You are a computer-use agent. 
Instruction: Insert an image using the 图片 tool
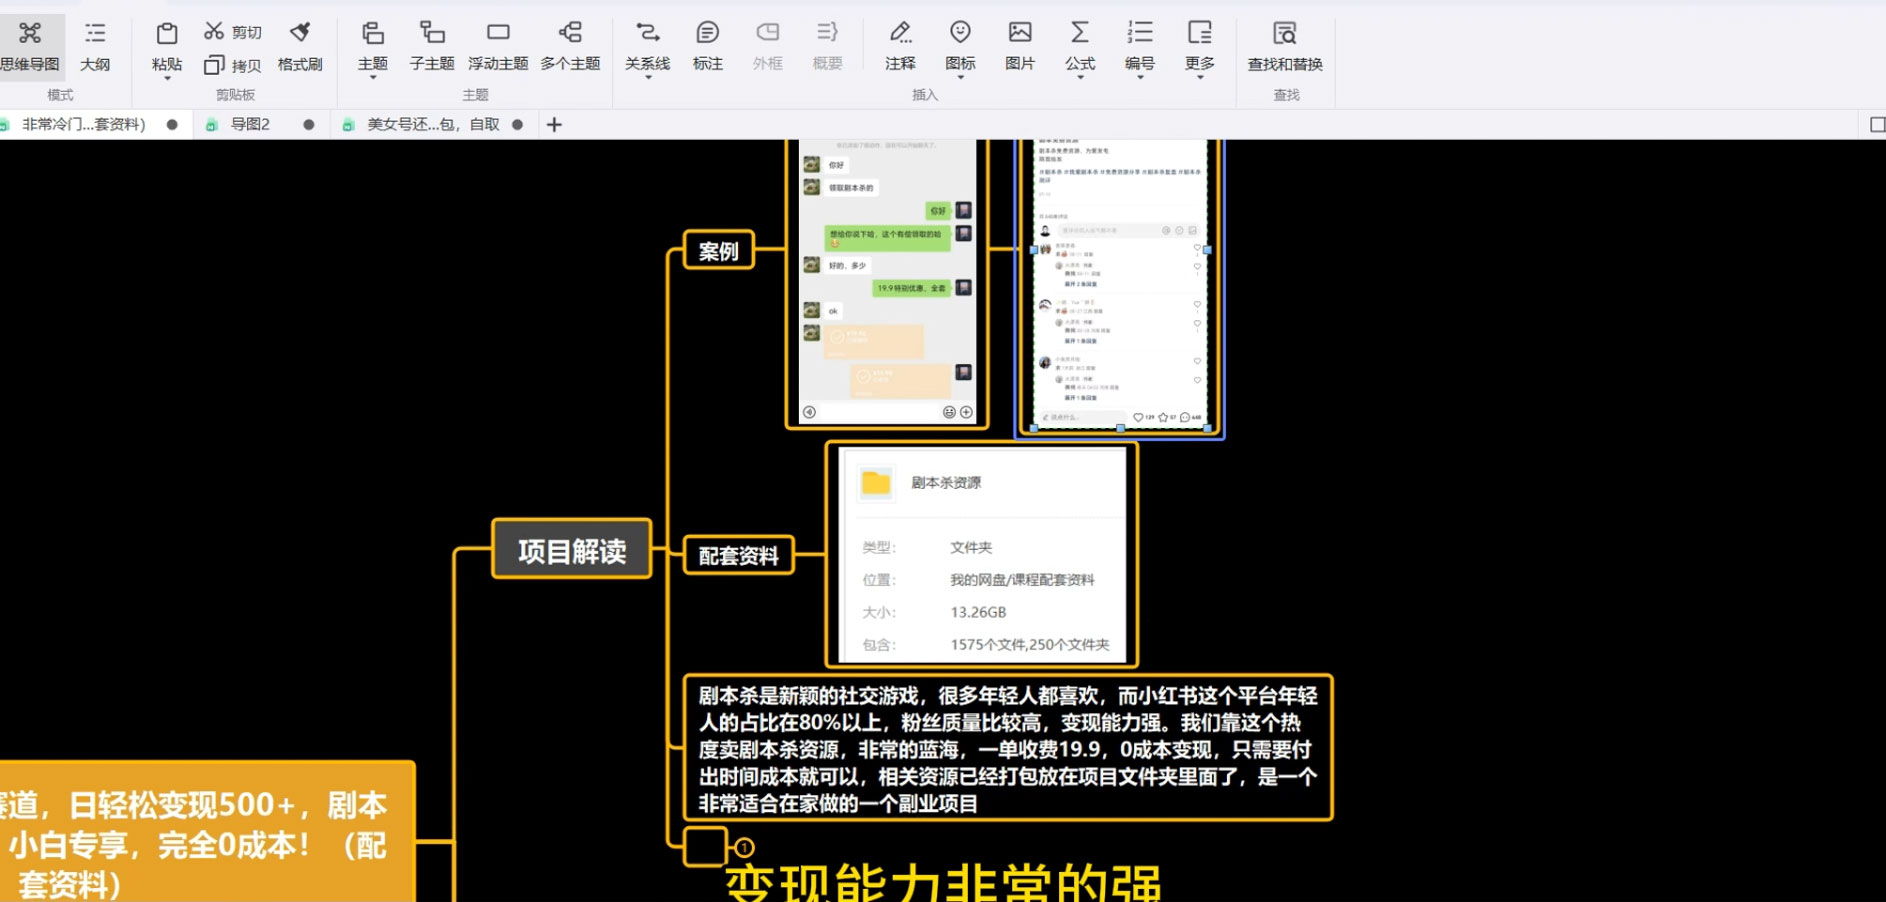tap(1019, 45)
